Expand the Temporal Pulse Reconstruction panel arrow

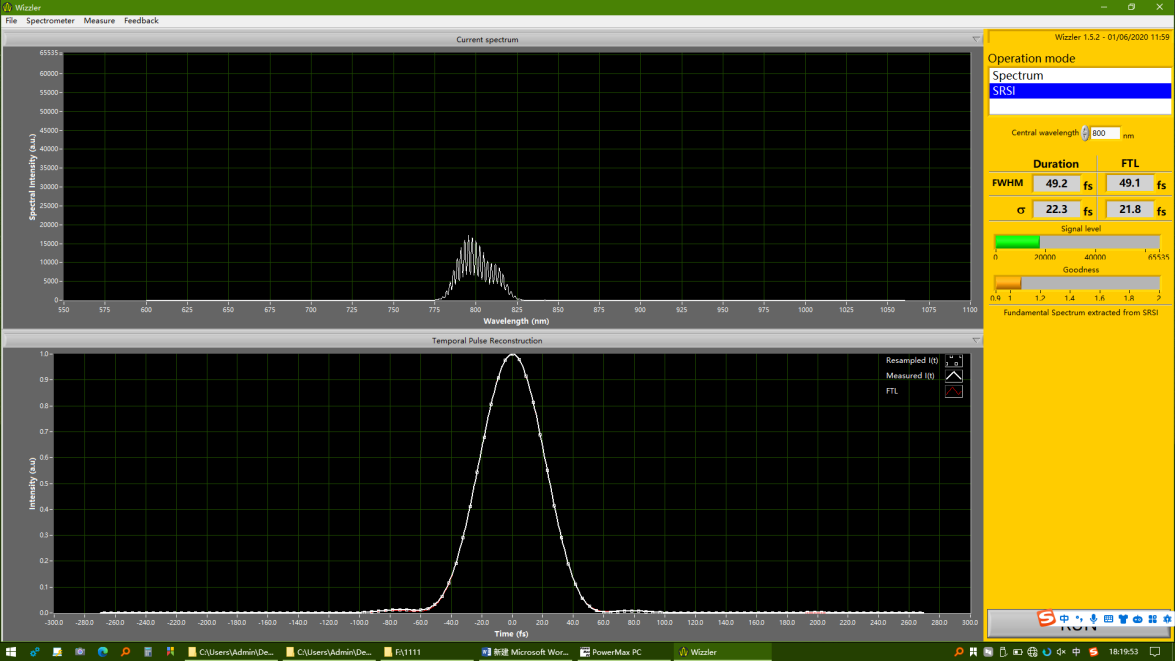975,341
